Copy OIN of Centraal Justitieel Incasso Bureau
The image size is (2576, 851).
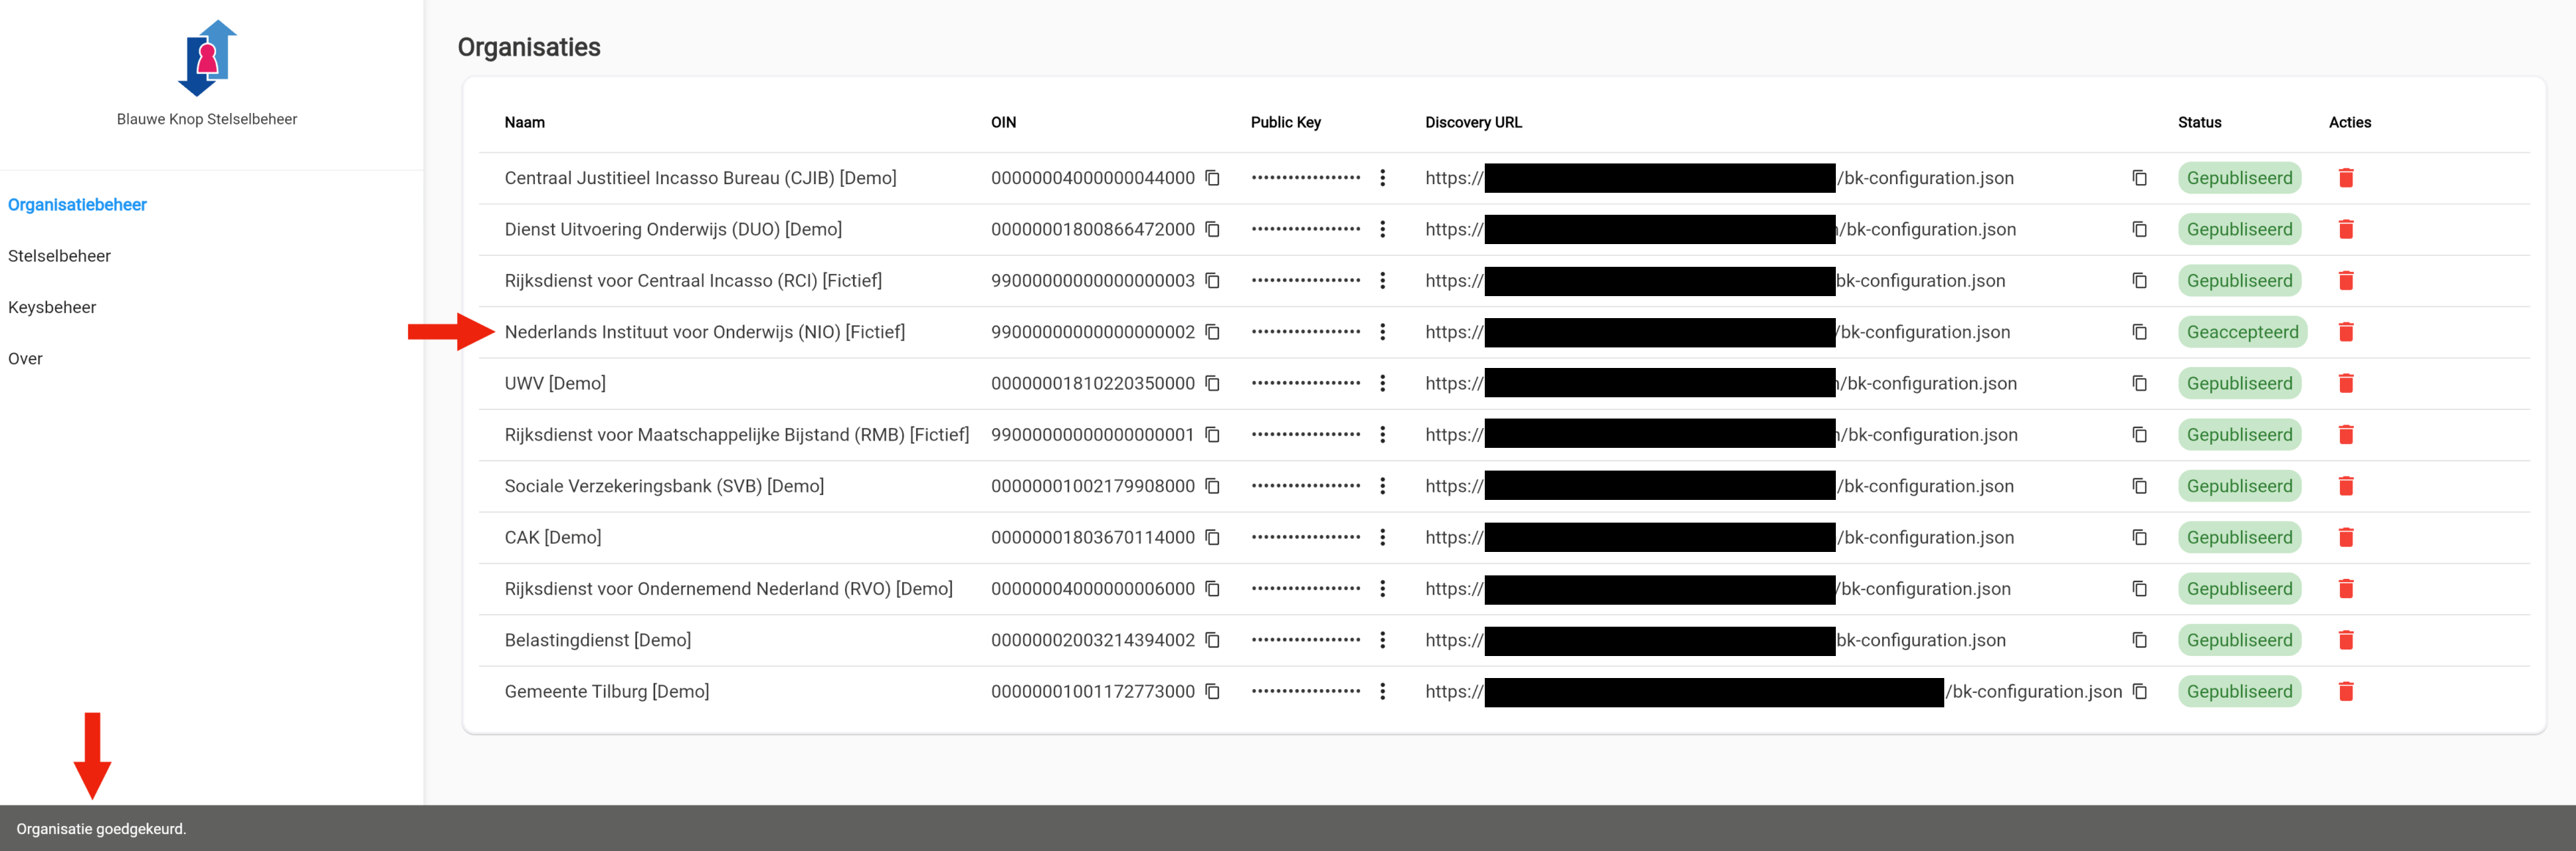pos(1212,178)
